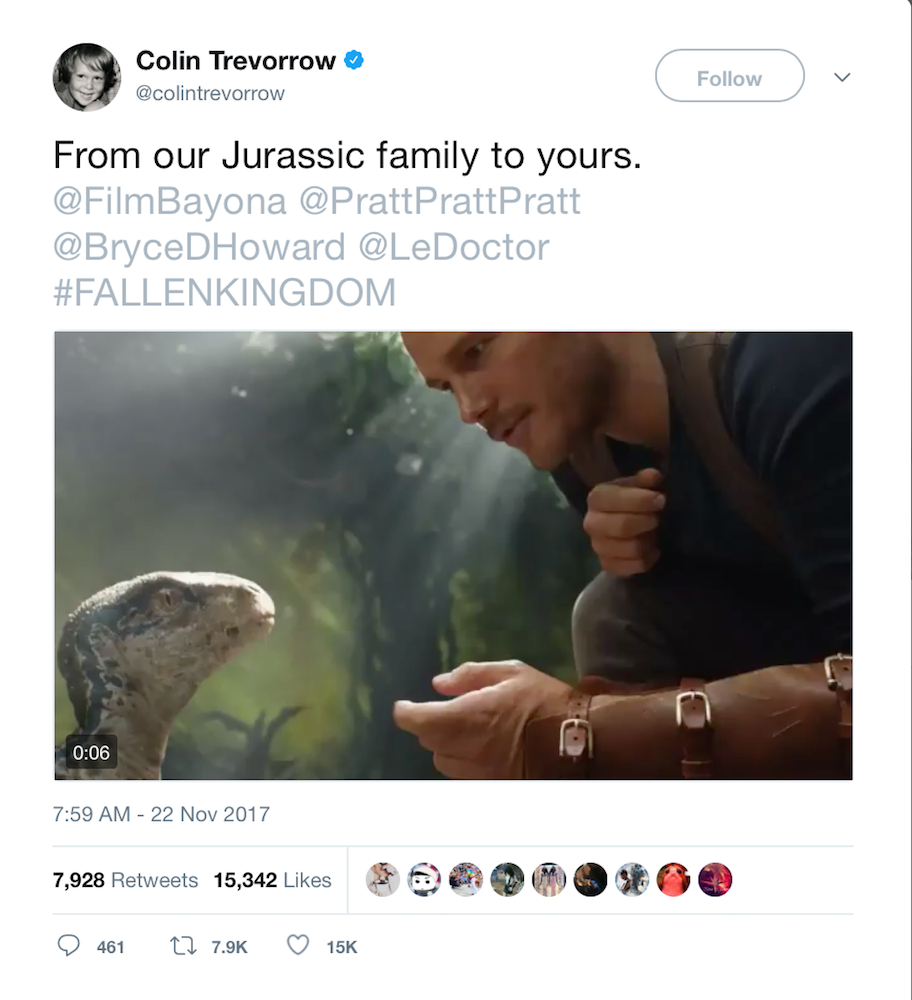
Task: Click the retweet arrows icon
Action: point(184,945)
